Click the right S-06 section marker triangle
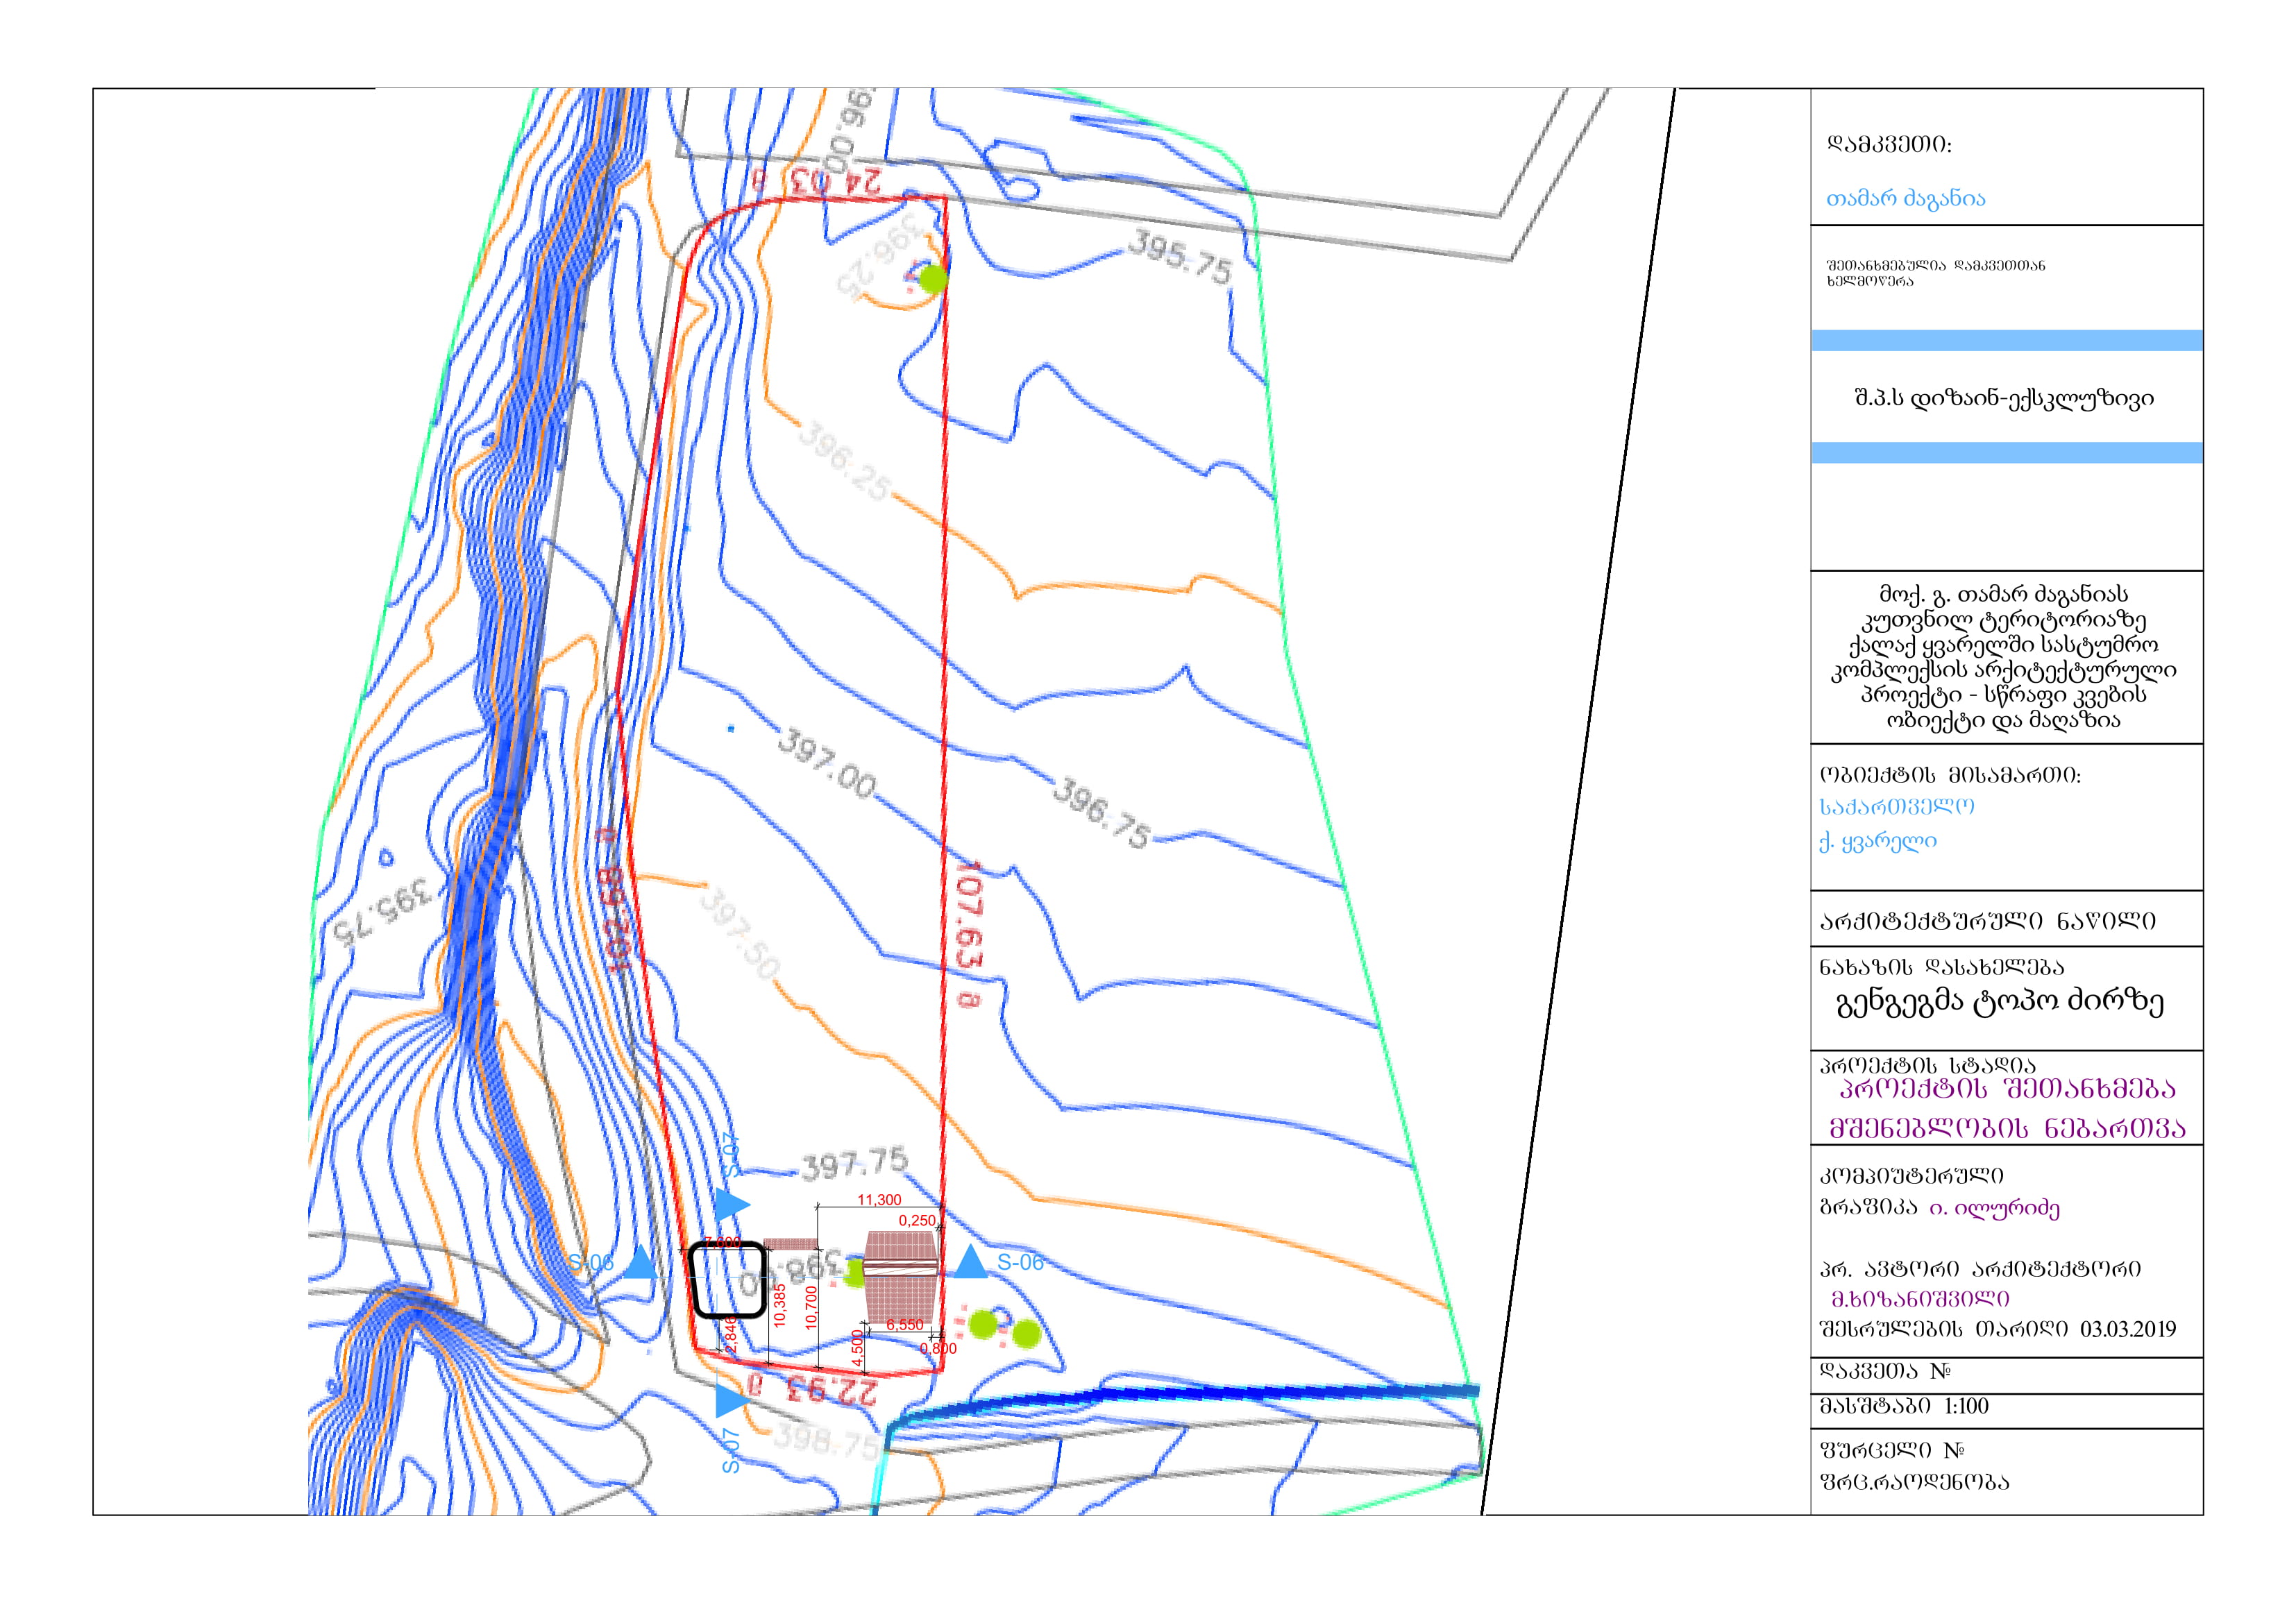 pos(970,1264)
